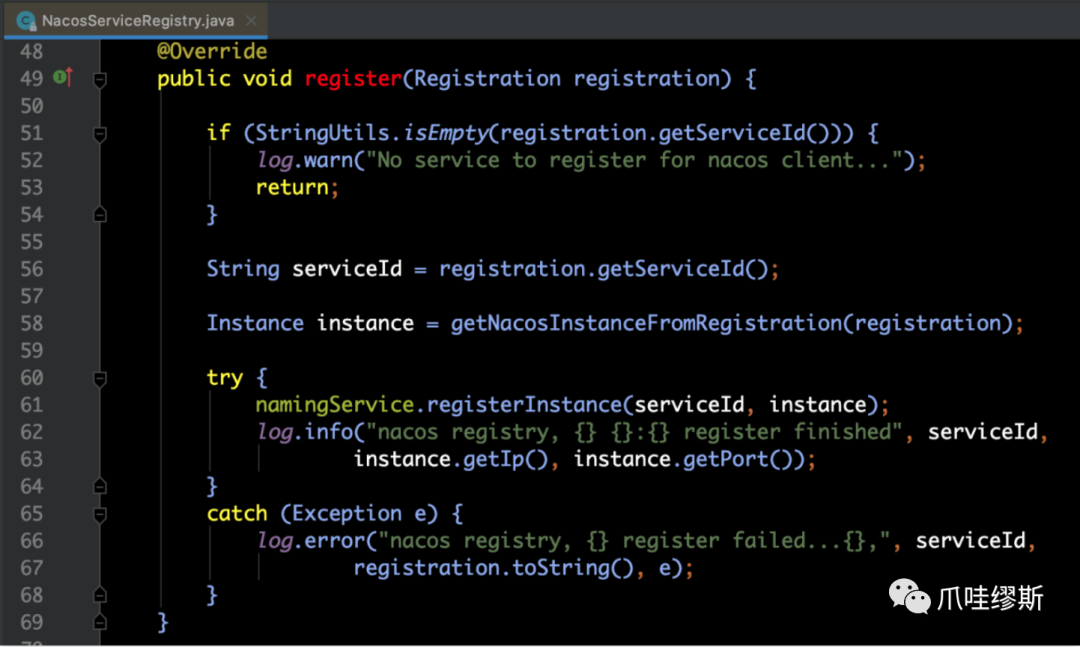This screenshot has width=1080, height=647.
Task: Click fold end marker on line 64
Action: tap(100, 486)
